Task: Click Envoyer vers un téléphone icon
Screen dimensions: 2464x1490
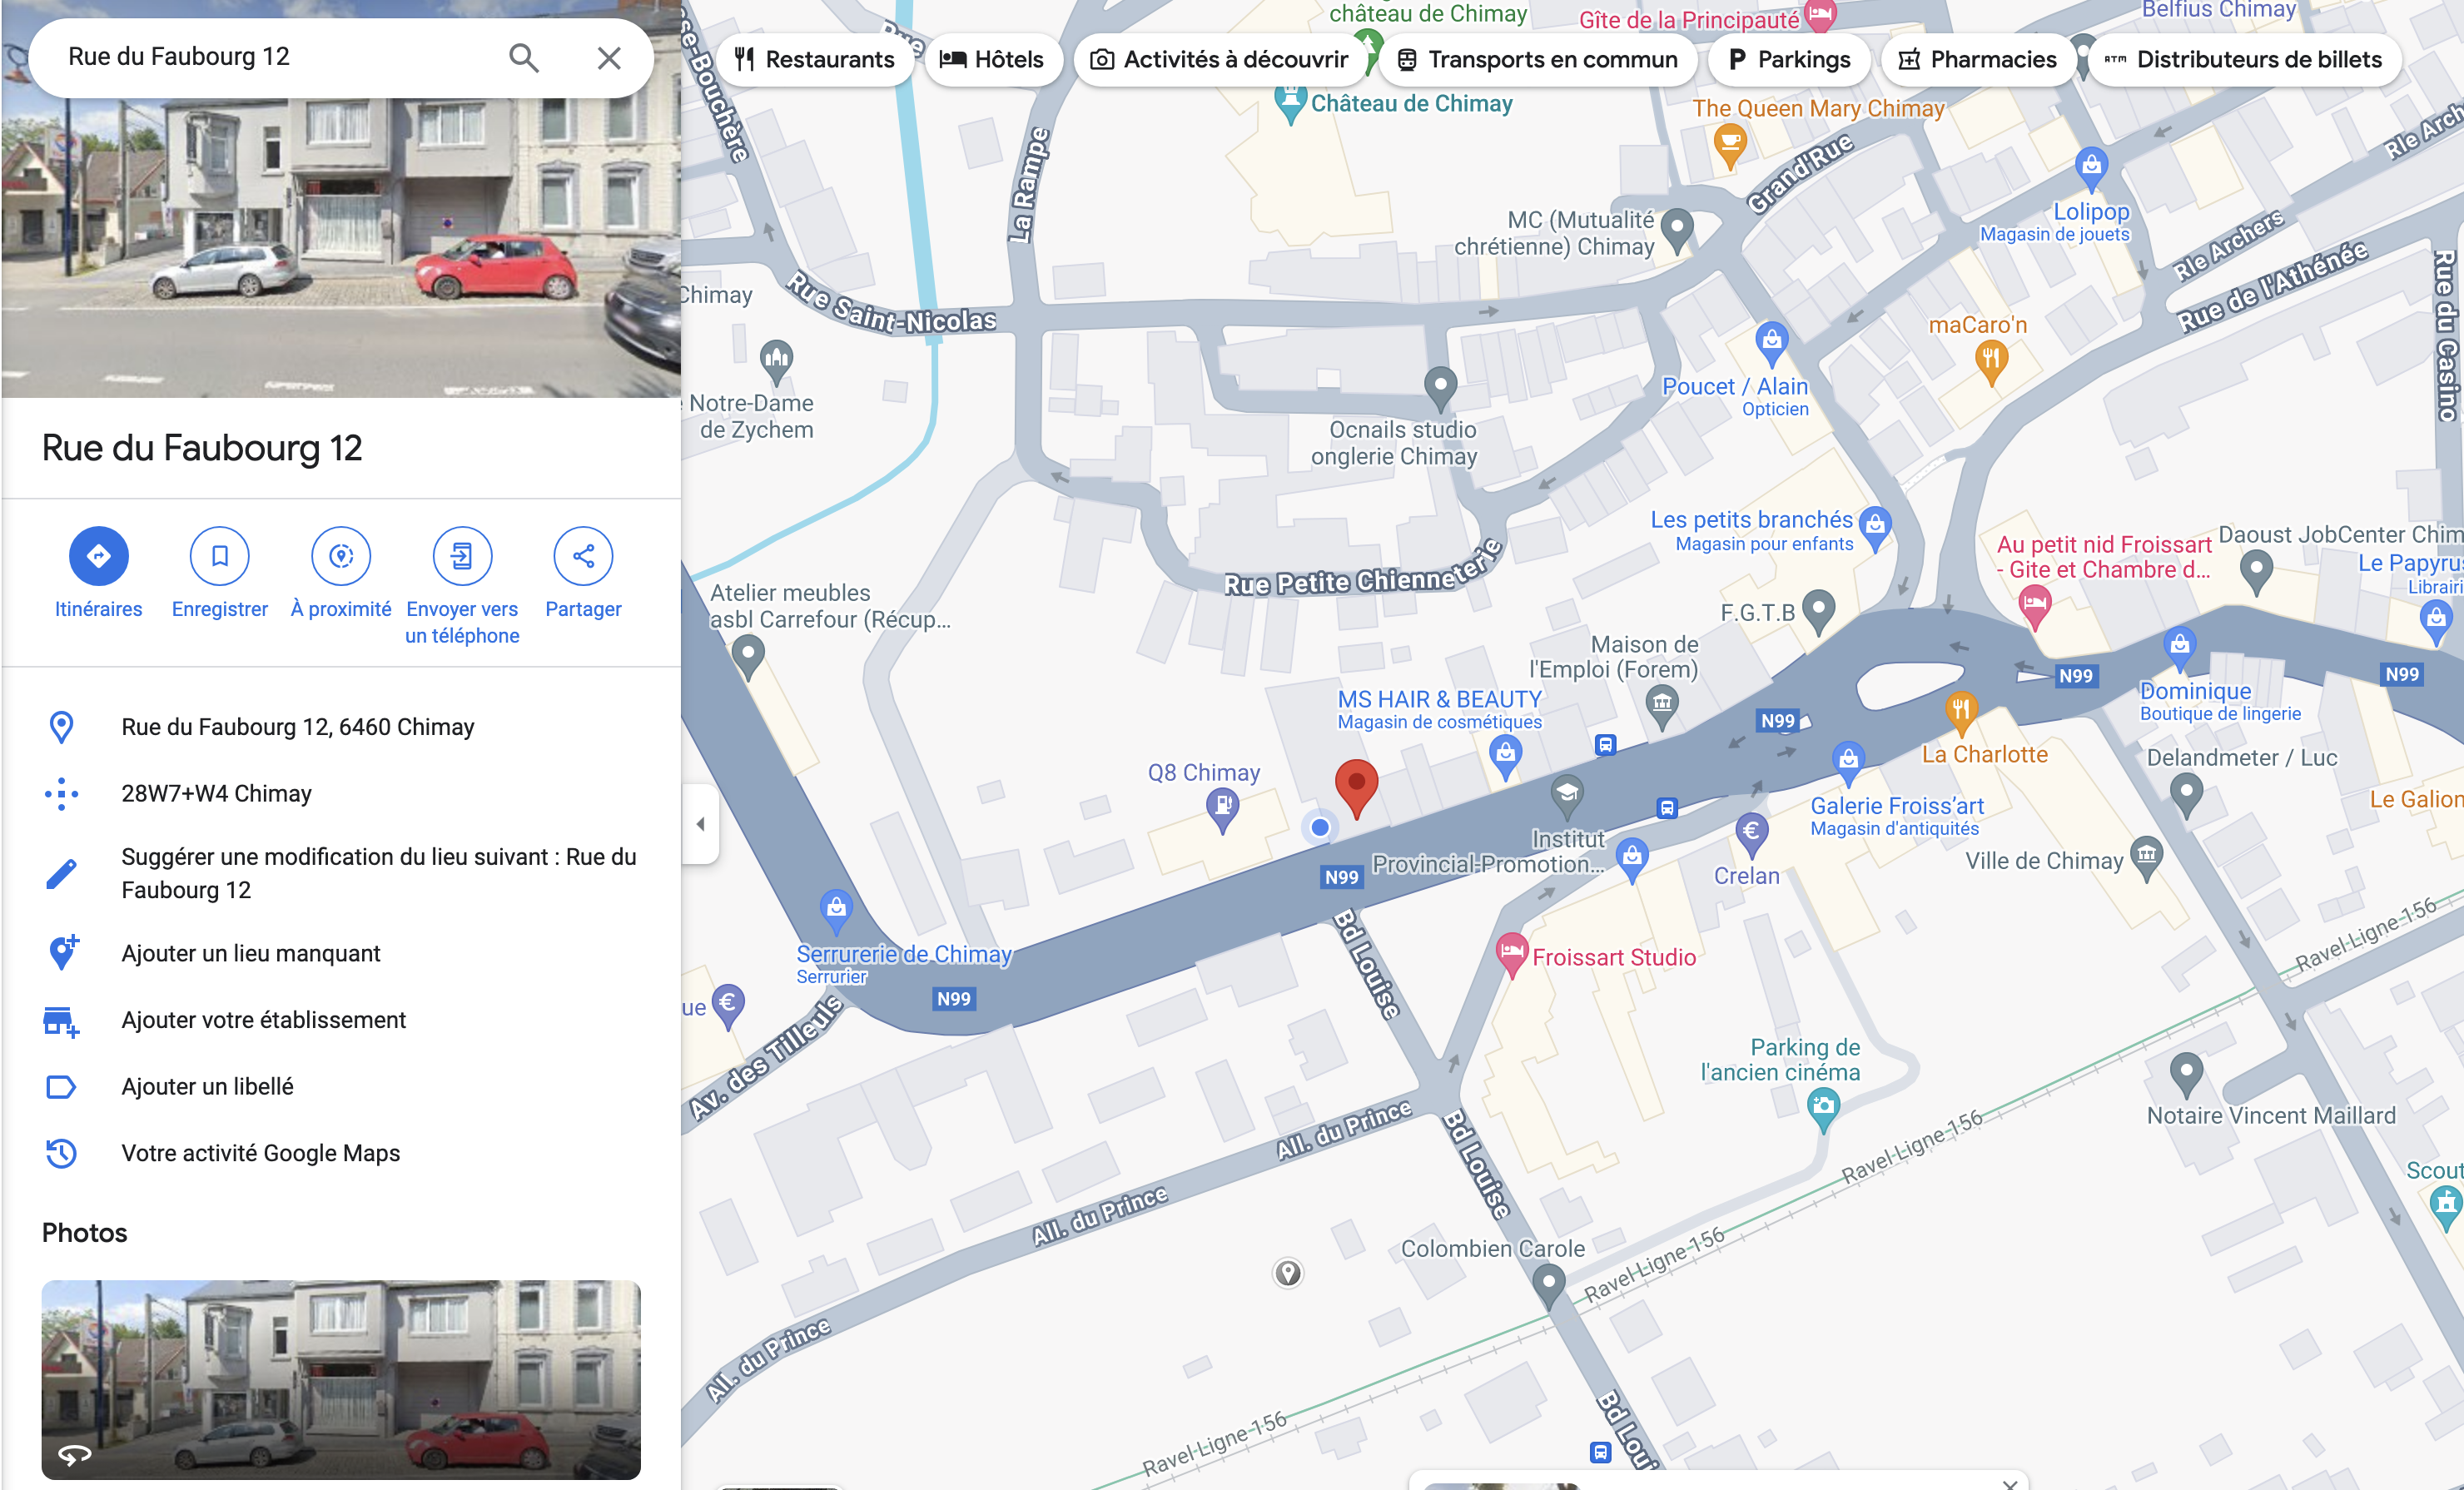Action: [x=462, y=556]
